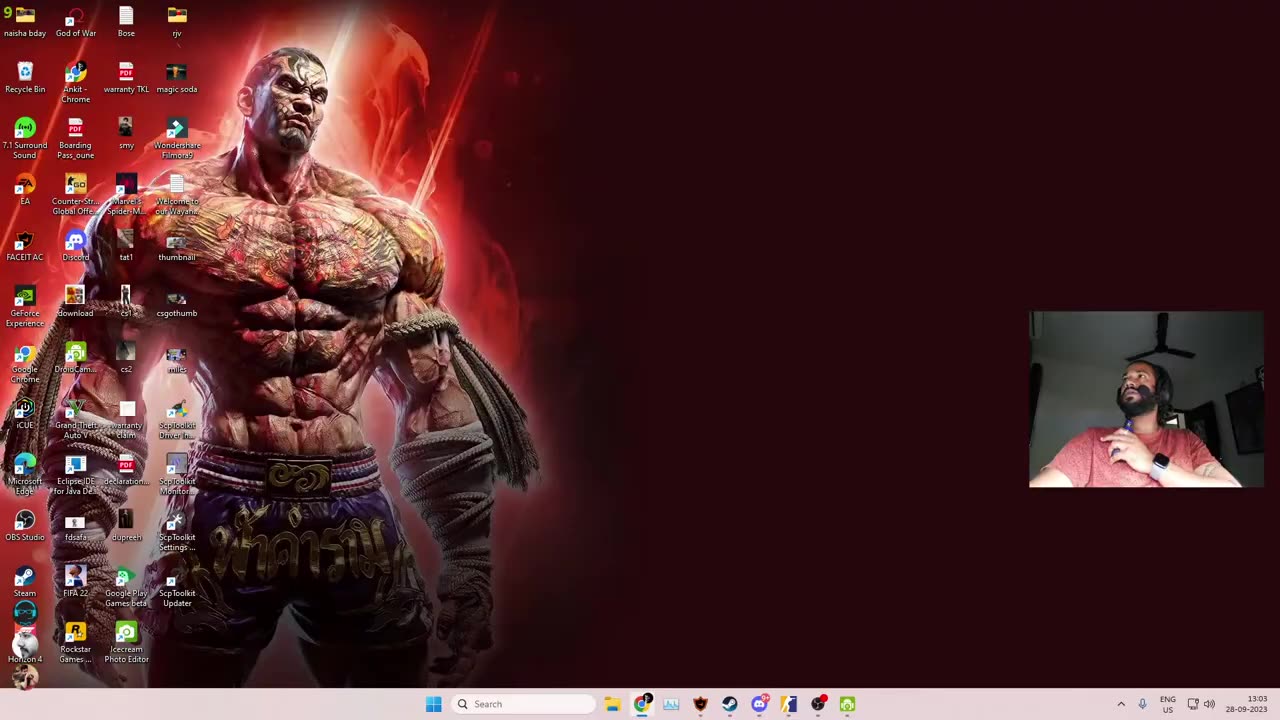This screenshot has height=720, width=1280.
Task: Open Microsoft Edge shortcut
Action: 25,475
